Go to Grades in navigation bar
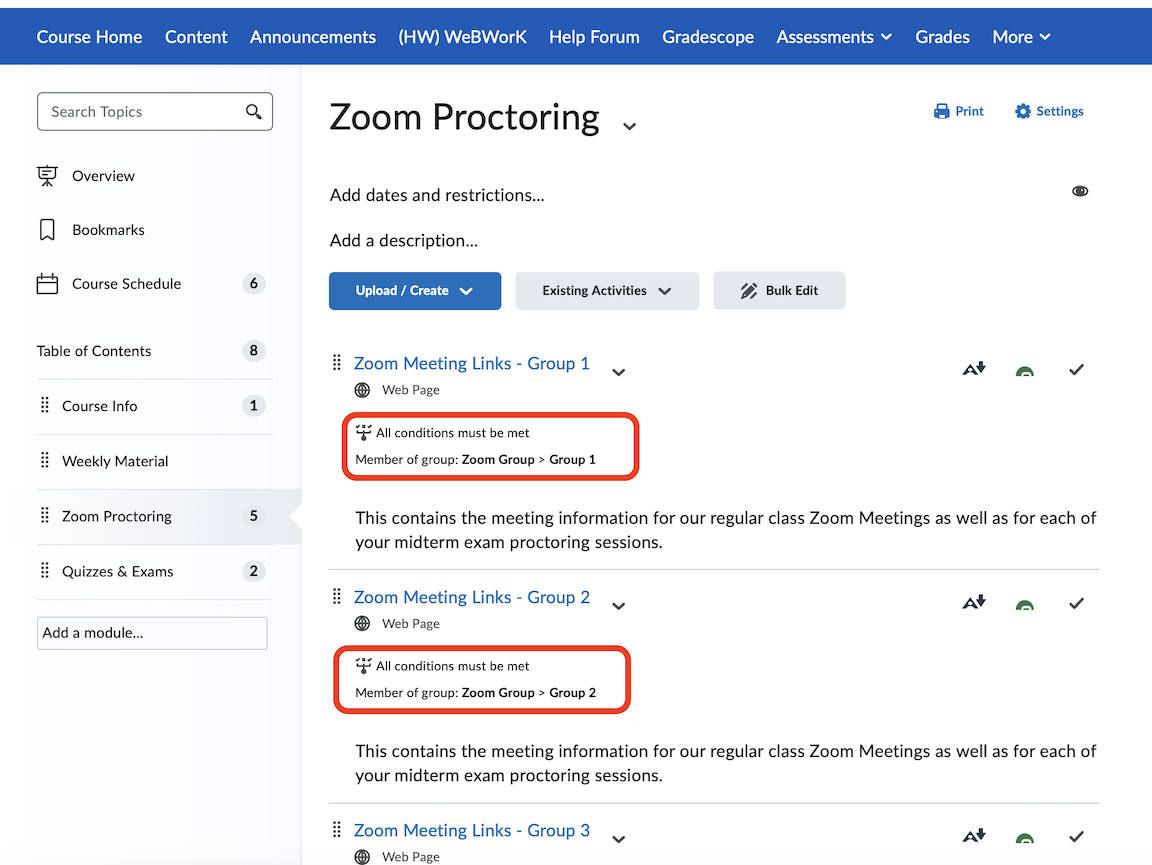Viewport: 1152px width, 865px height. point(942,37)
